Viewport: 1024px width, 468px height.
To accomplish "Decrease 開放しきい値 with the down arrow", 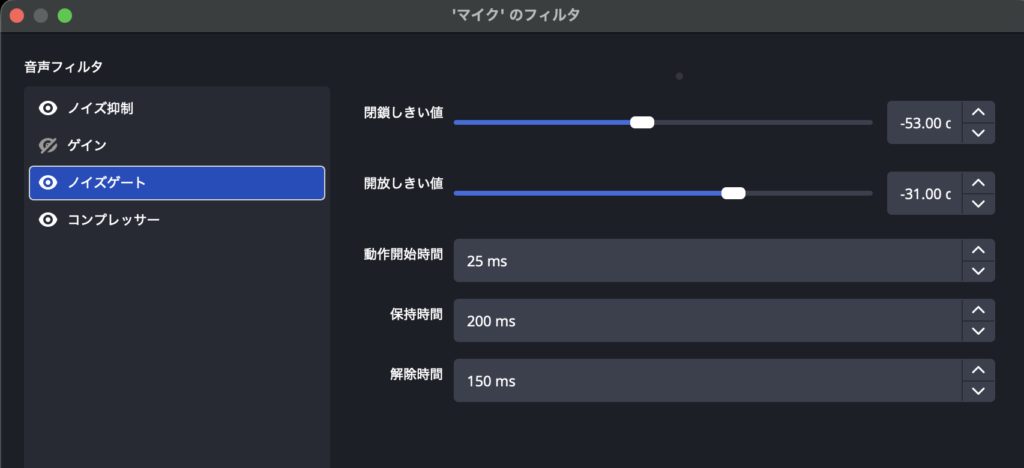I will point(977,203).
